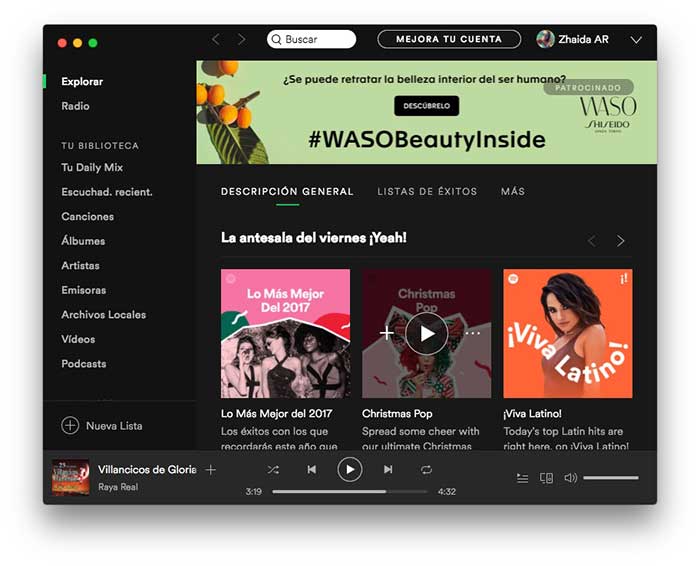Open Christmas Pop more options dots
700x566 pixels.
coord(472,333)
